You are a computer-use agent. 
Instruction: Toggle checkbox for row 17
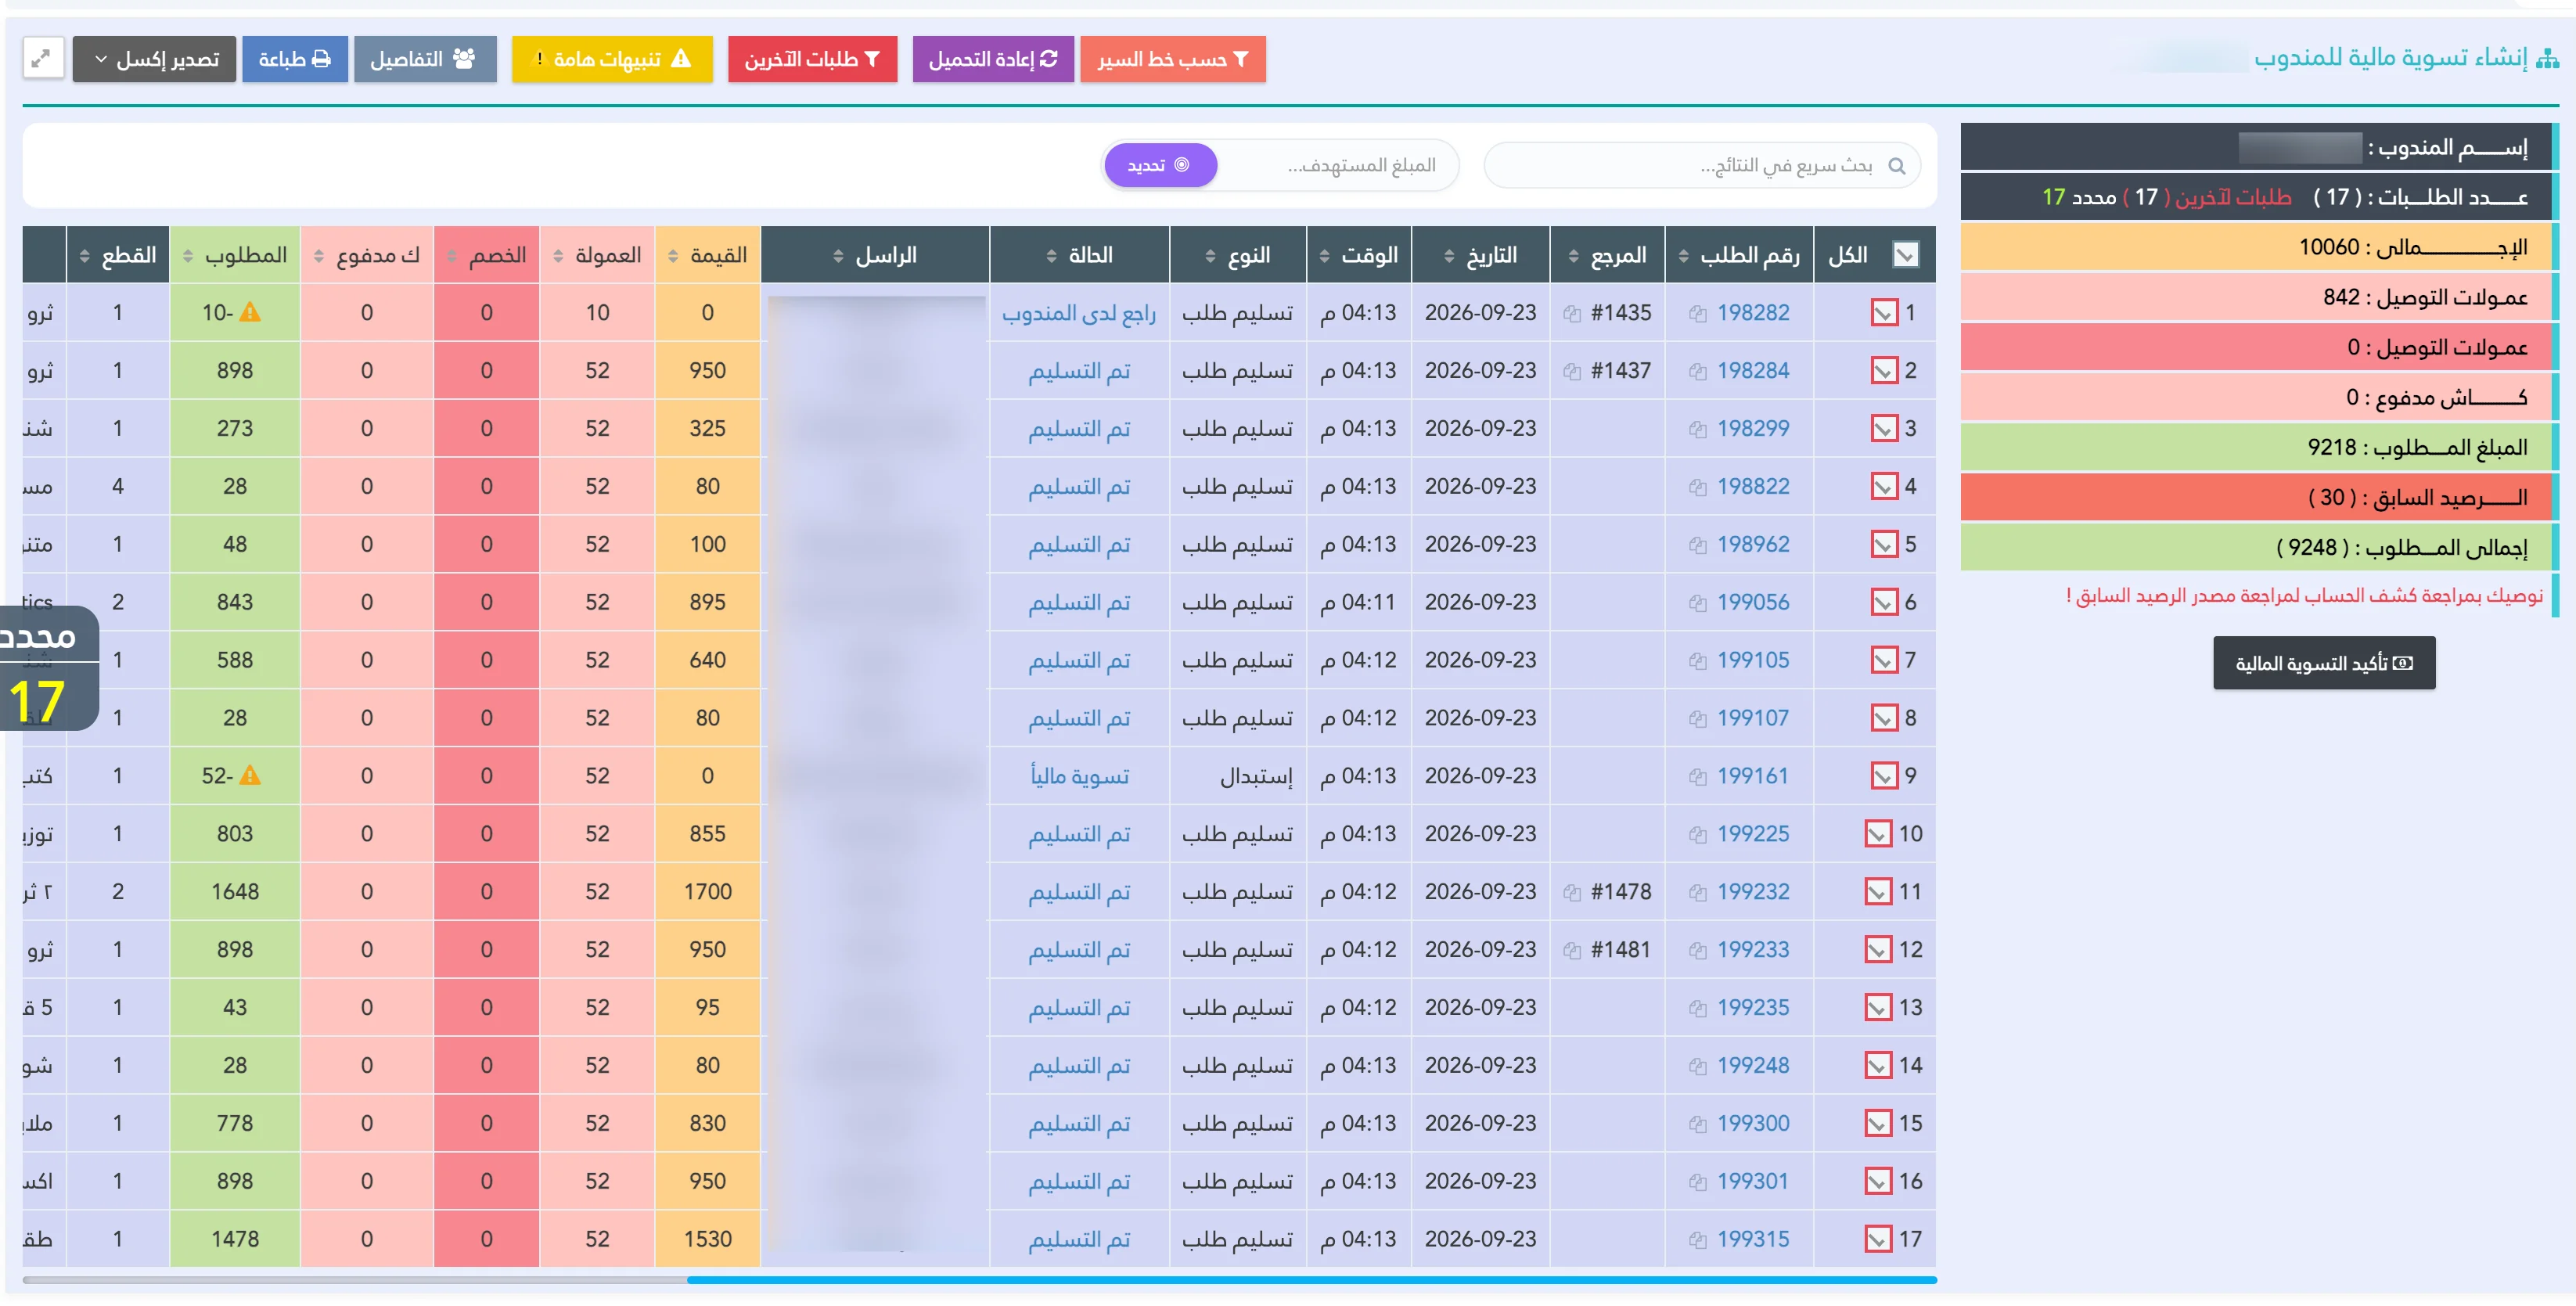1878,1239
